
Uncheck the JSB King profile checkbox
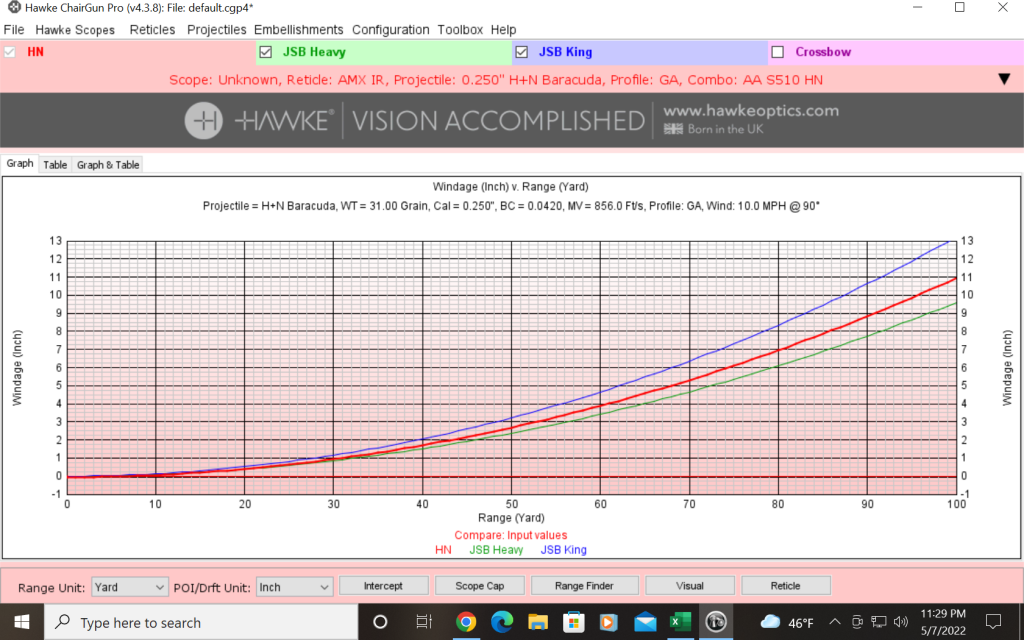(521, 52)
